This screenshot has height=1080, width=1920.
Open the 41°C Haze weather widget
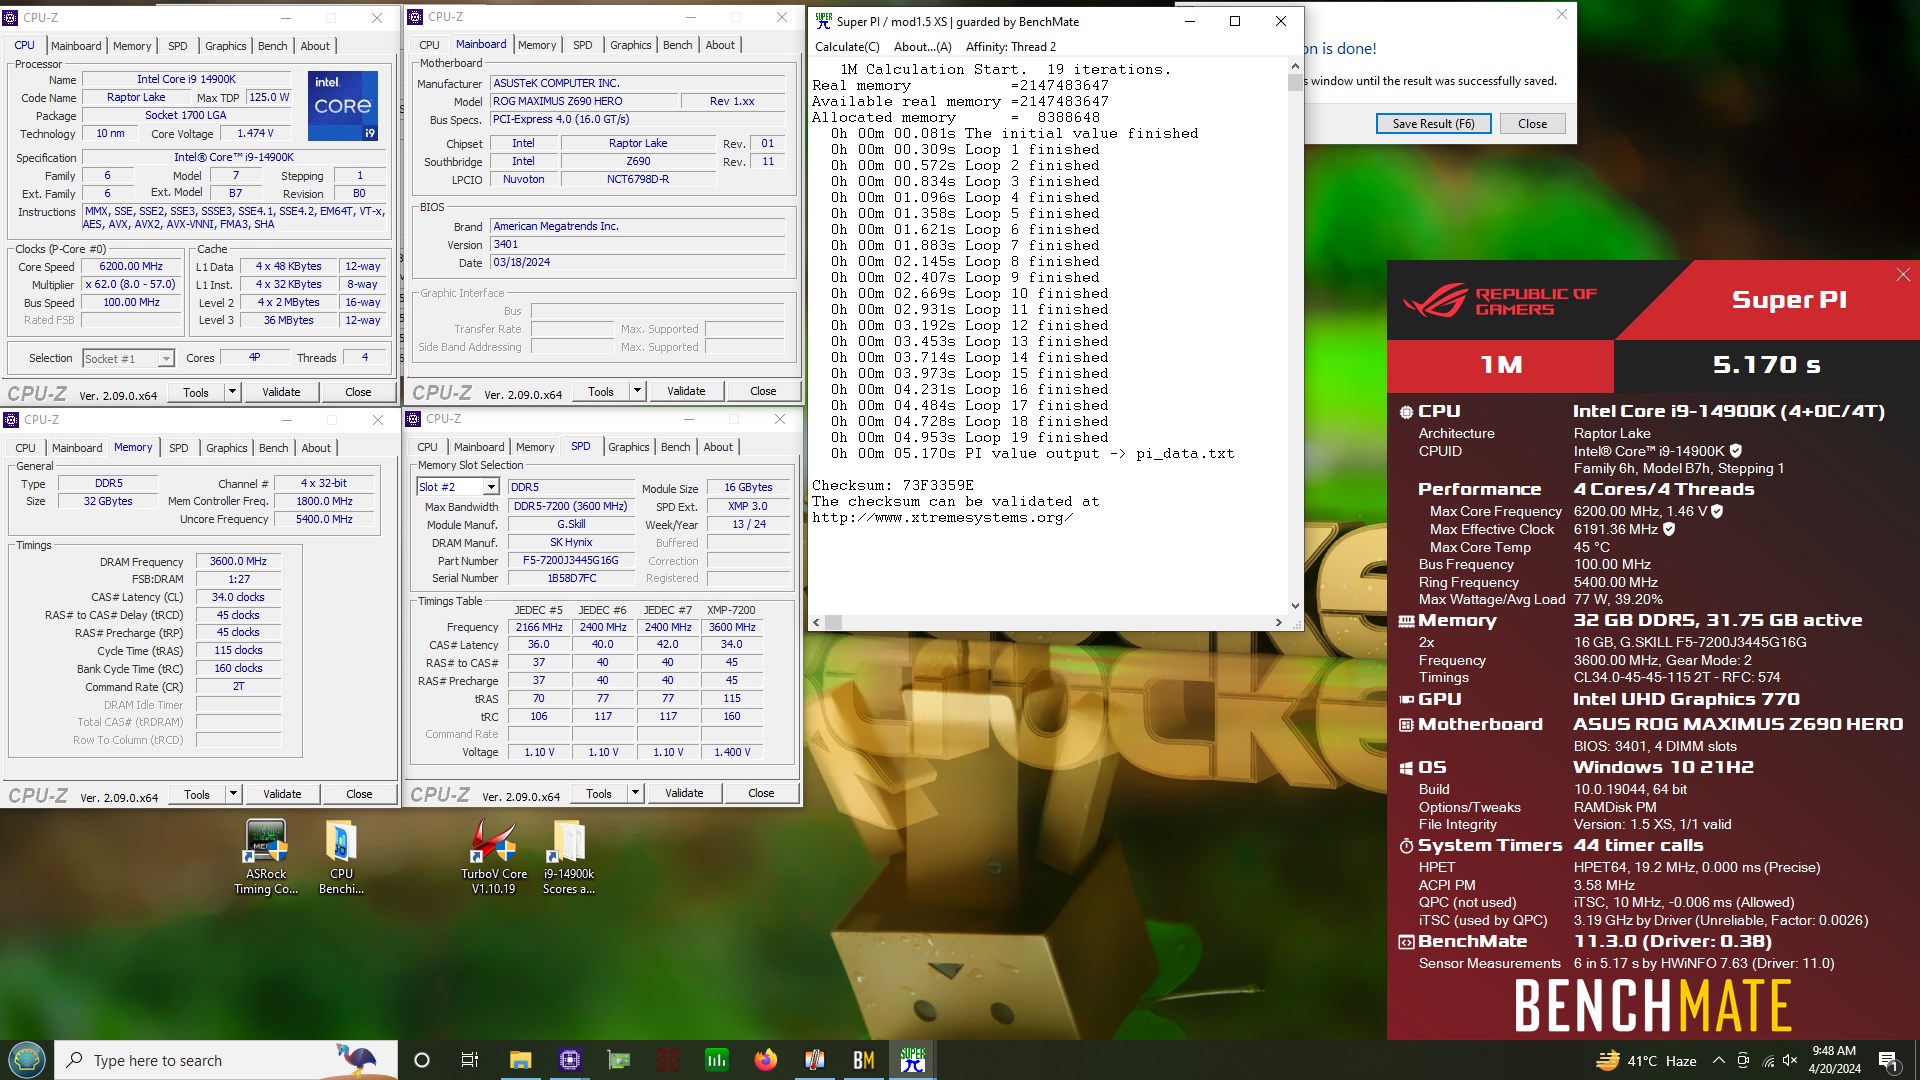click(x=1646, y=1060)
